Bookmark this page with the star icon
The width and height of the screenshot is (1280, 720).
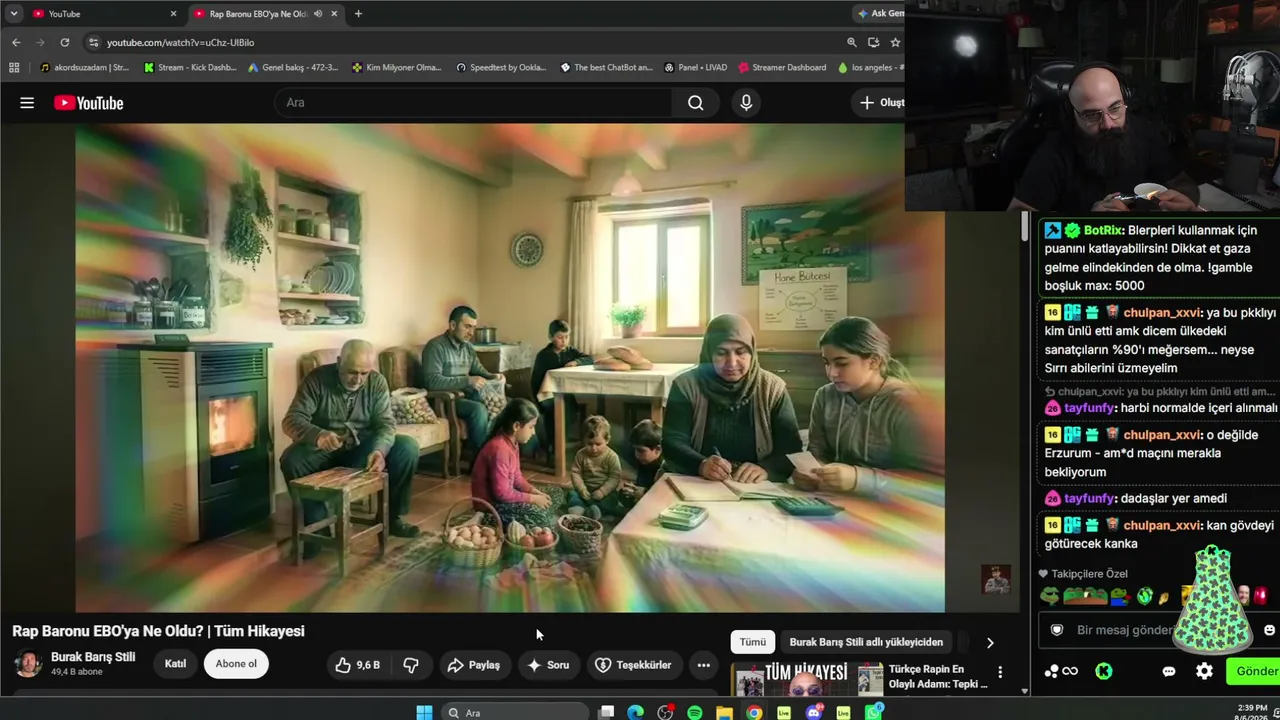(895, 43)
